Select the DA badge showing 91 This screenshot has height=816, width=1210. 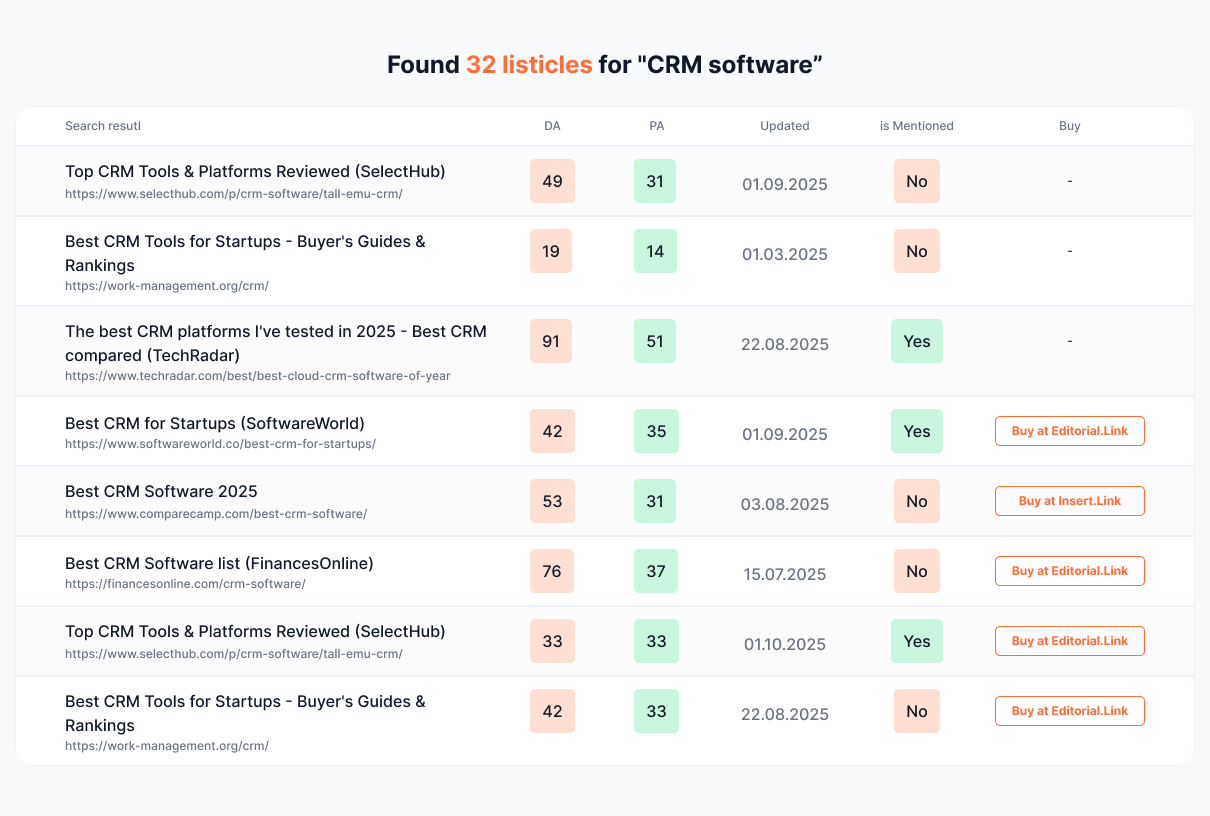pyautogui.click(x=552, y=341)
